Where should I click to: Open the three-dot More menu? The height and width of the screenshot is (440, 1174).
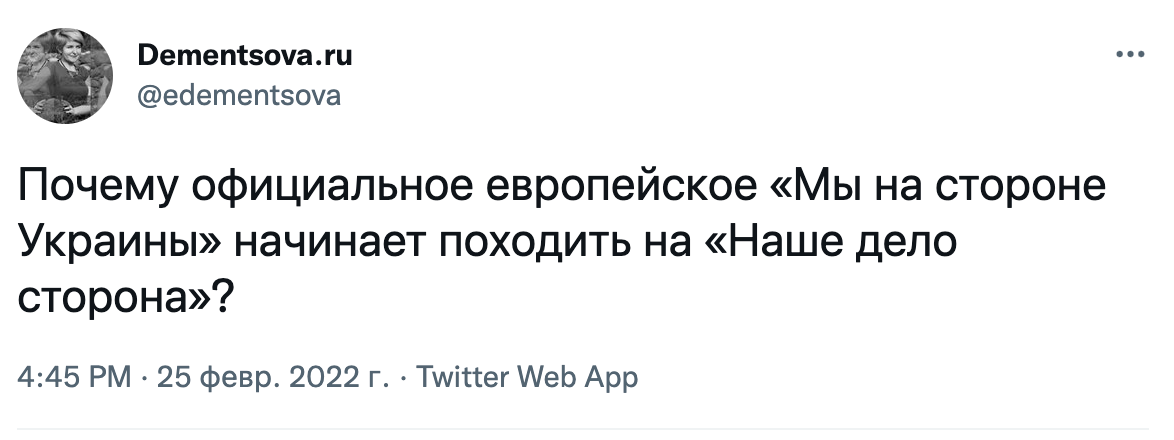[1129, 55]
